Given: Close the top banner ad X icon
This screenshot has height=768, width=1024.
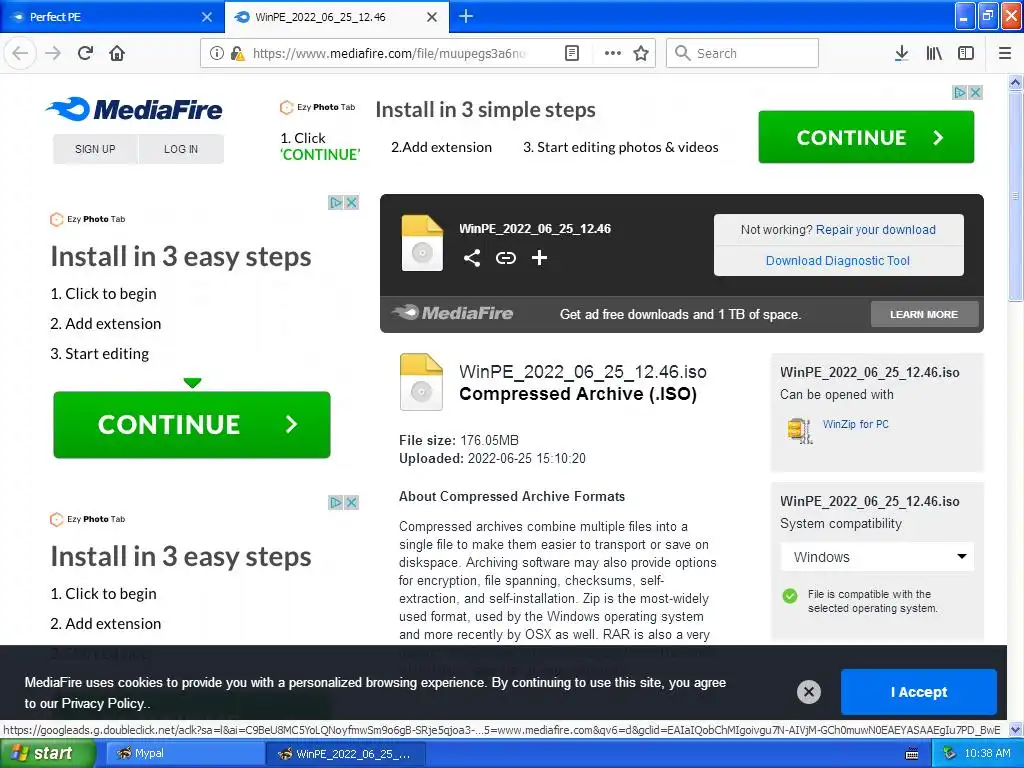Looking at the screenshot, I should [976, 92].
